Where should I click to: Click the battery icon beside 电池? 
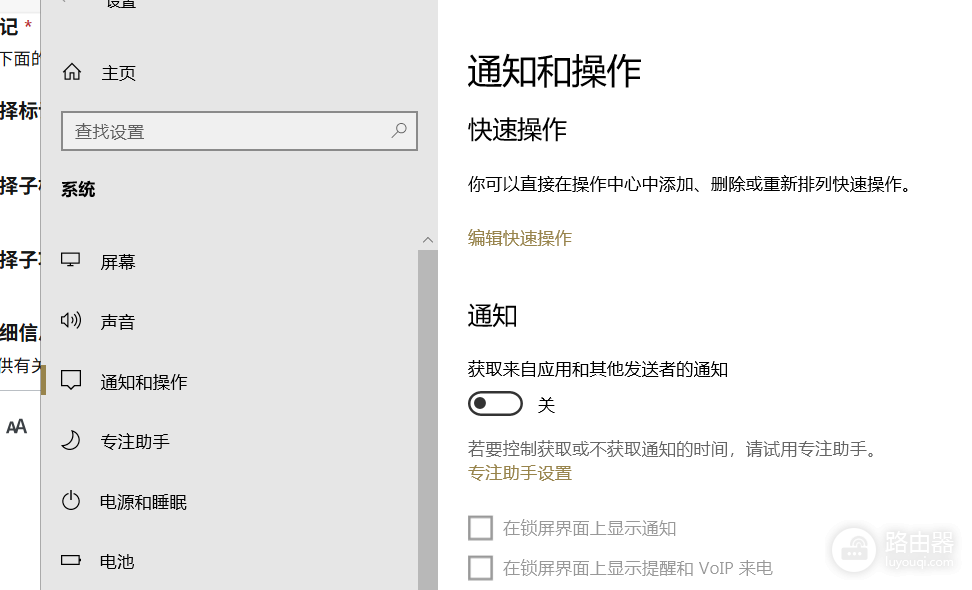point(71,561)
